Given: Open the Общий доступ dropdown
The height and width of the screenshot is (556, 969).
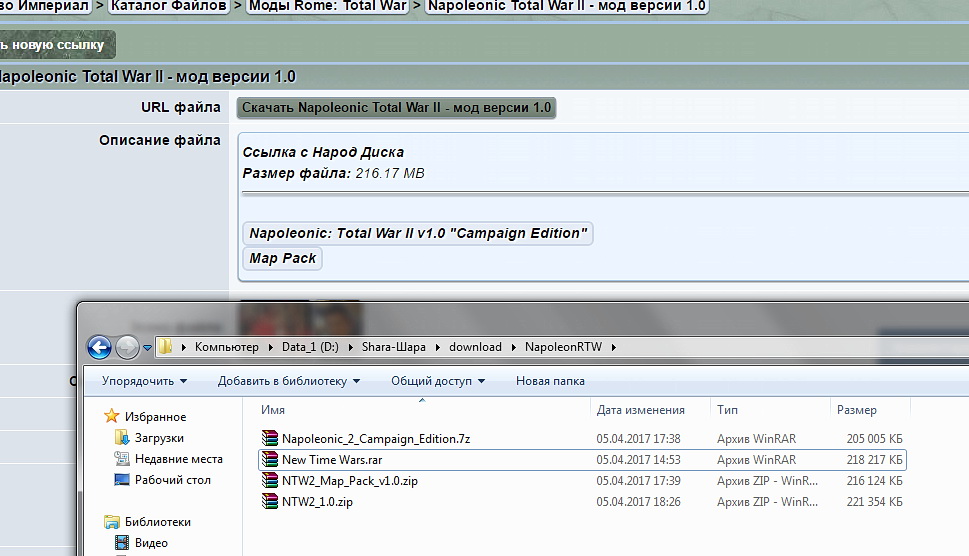Looking at the screenshot, I should (438, 381).
